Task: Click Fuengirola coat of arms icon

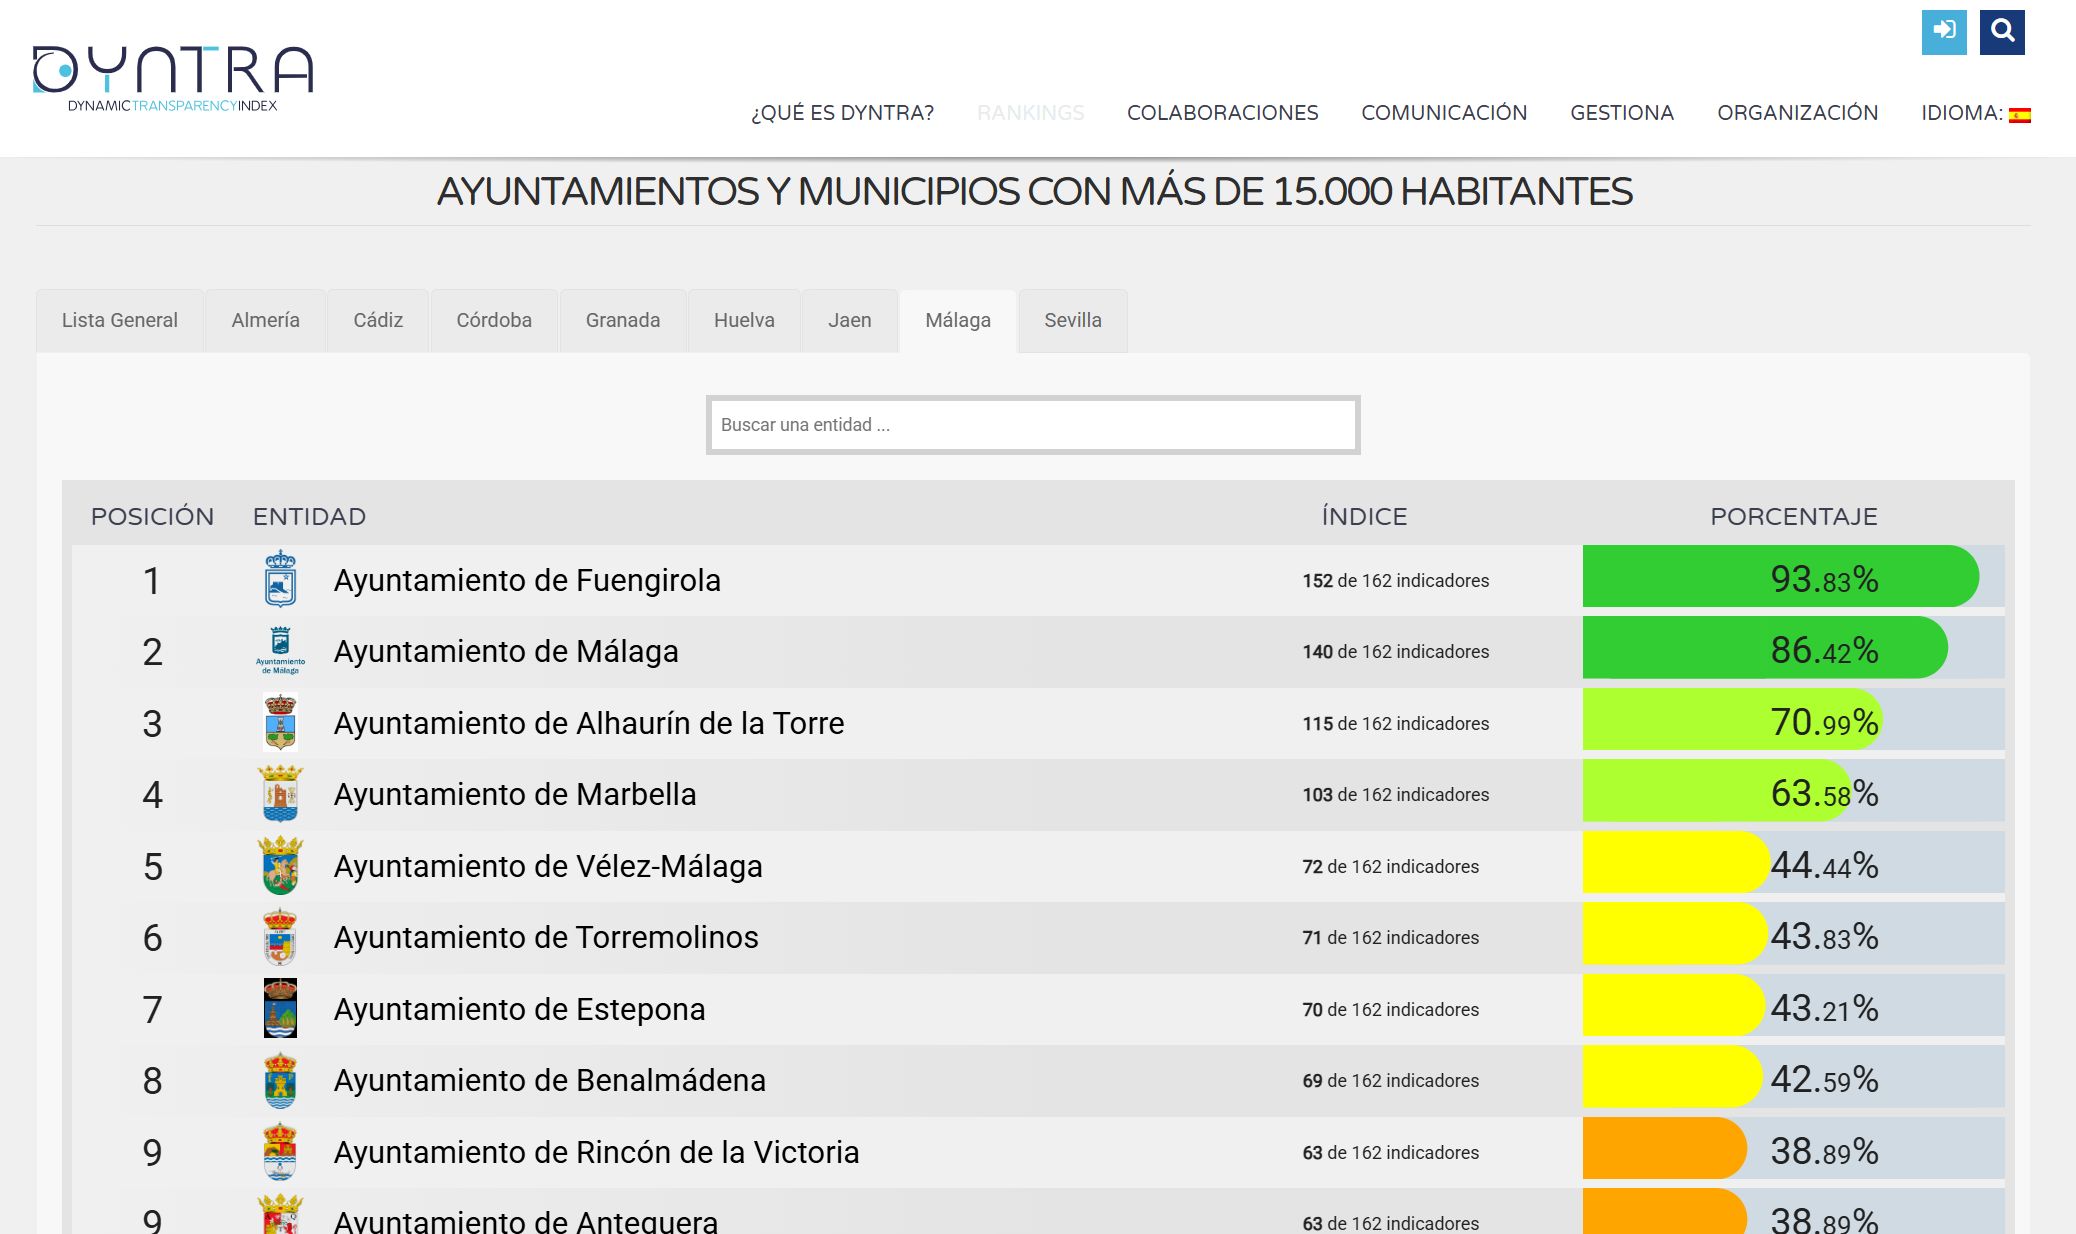Action: click(280, 579)
